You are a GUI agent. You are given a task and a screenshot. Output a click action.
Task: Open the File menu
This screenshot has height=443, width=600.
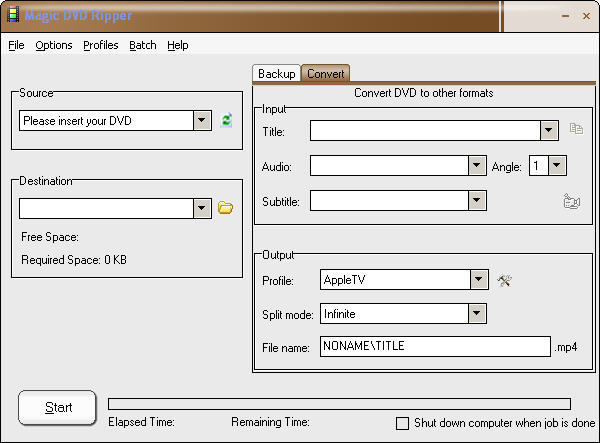[x=16, y=45]
